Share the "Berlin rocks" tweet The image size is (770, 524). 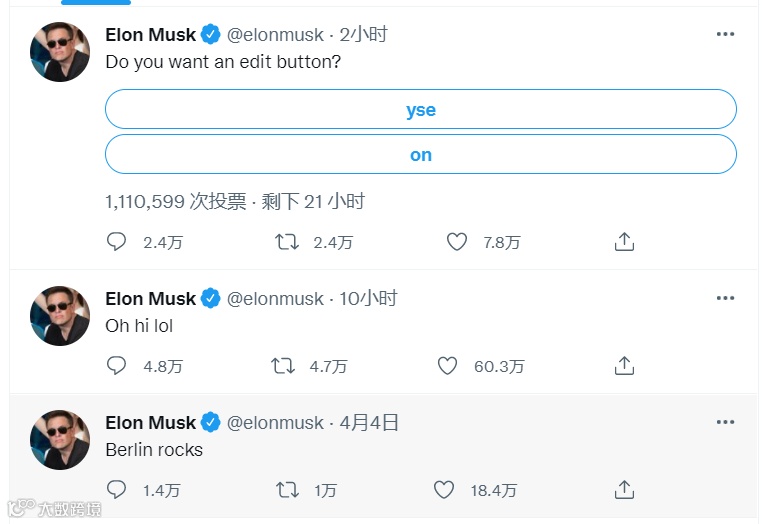(x=624, y=490)
